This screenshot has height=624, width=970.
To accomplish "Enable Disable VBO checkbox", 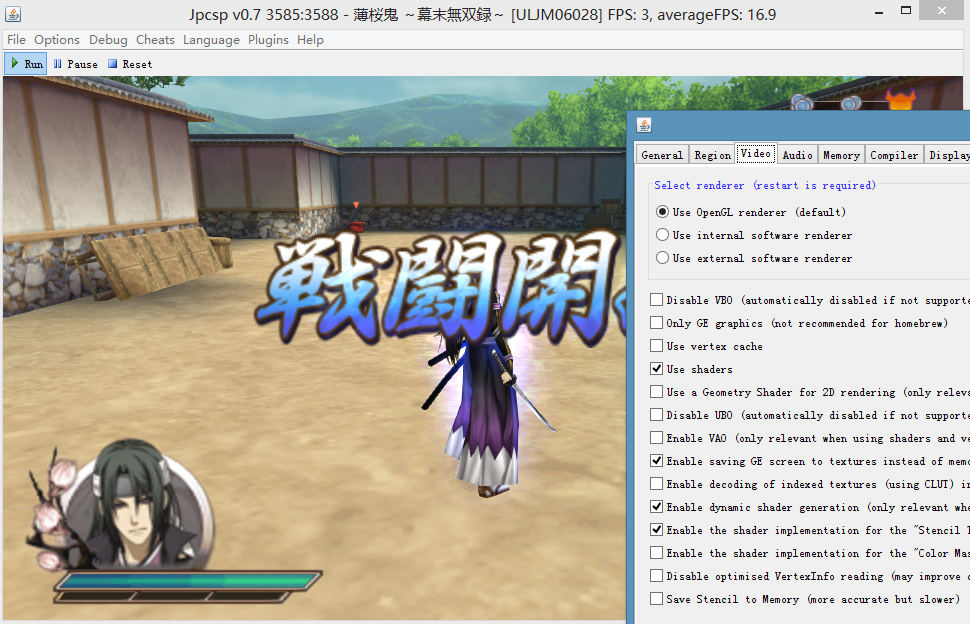I will [656, 300].
